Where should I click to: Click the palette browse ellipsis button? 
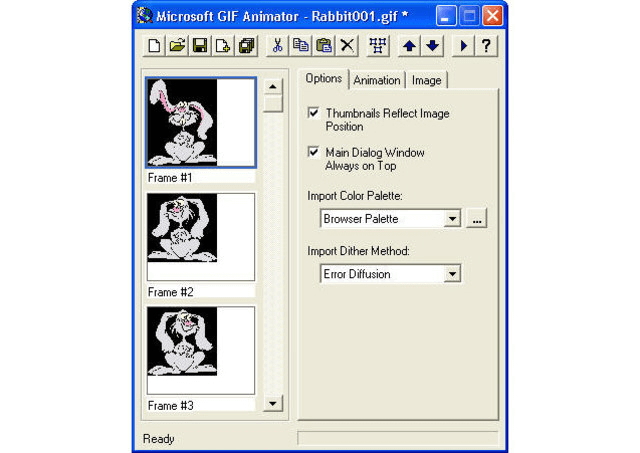tap(477, 218)
